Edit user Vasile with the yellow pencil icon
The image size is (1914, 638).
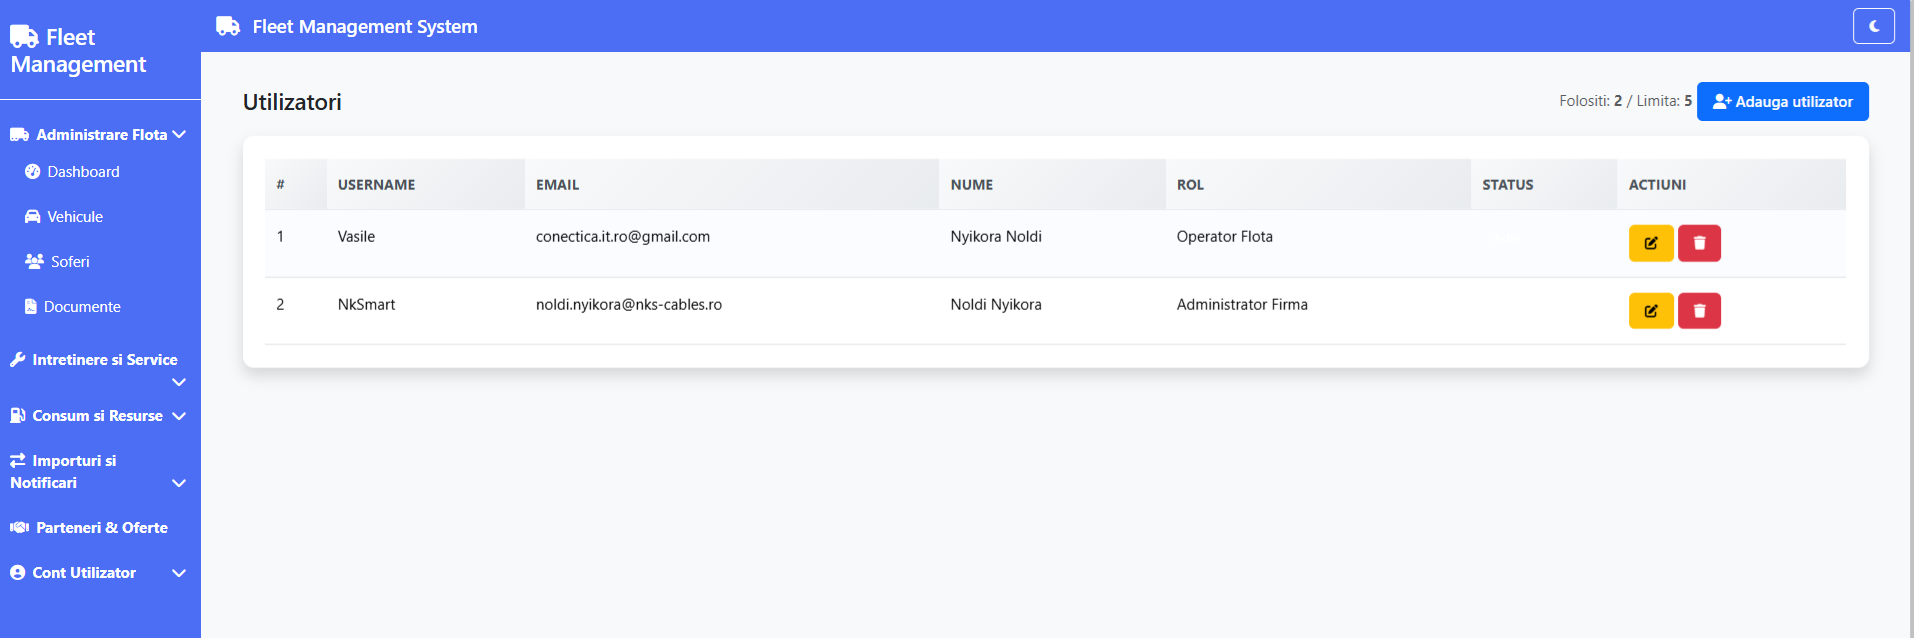1651,243
